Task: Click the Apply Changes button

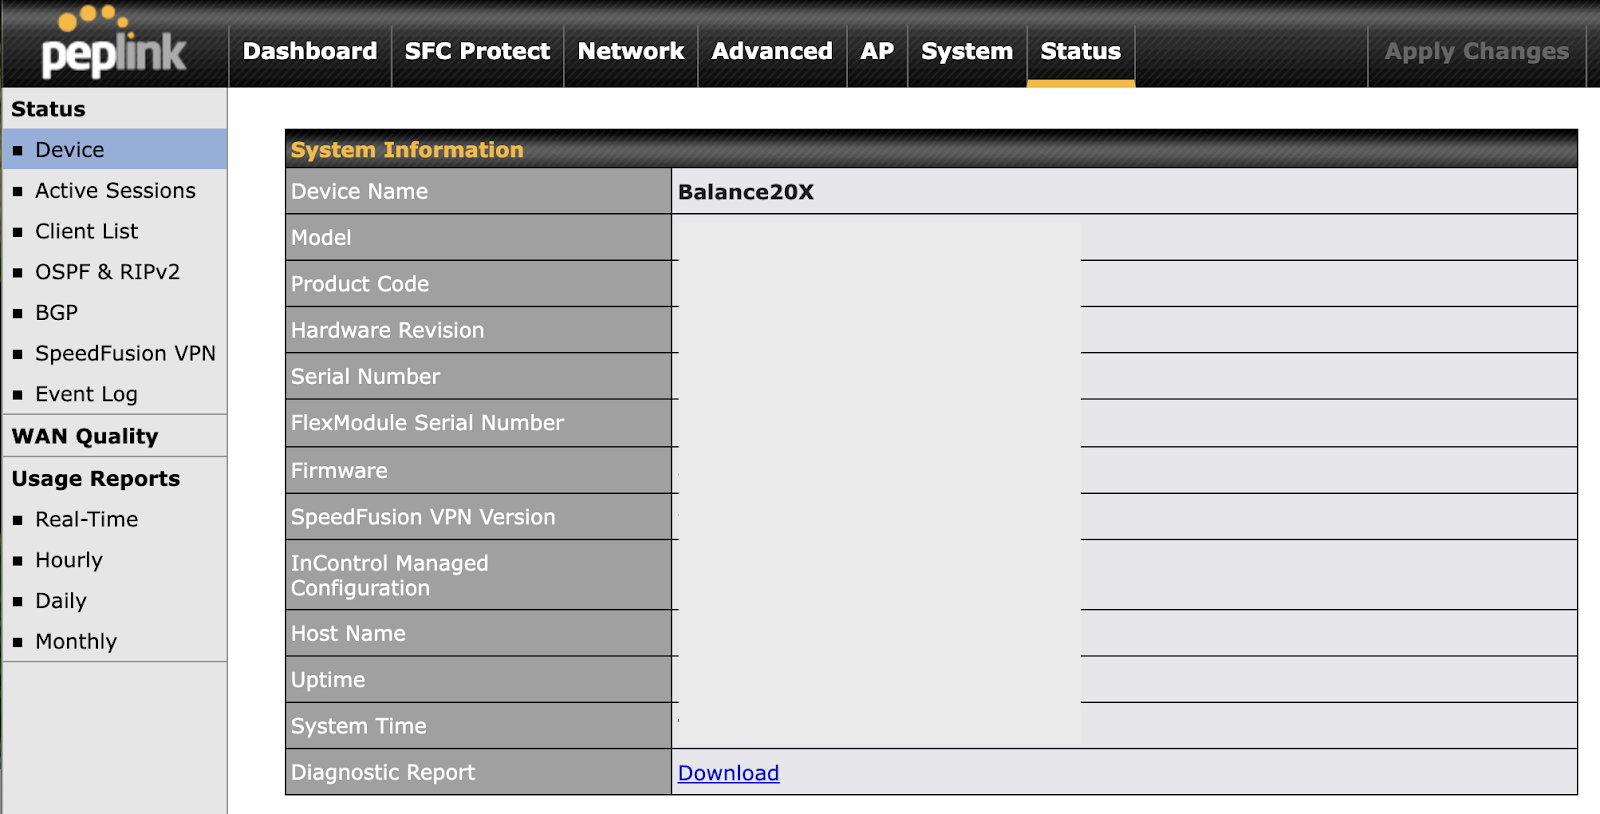Action: 1477,51
